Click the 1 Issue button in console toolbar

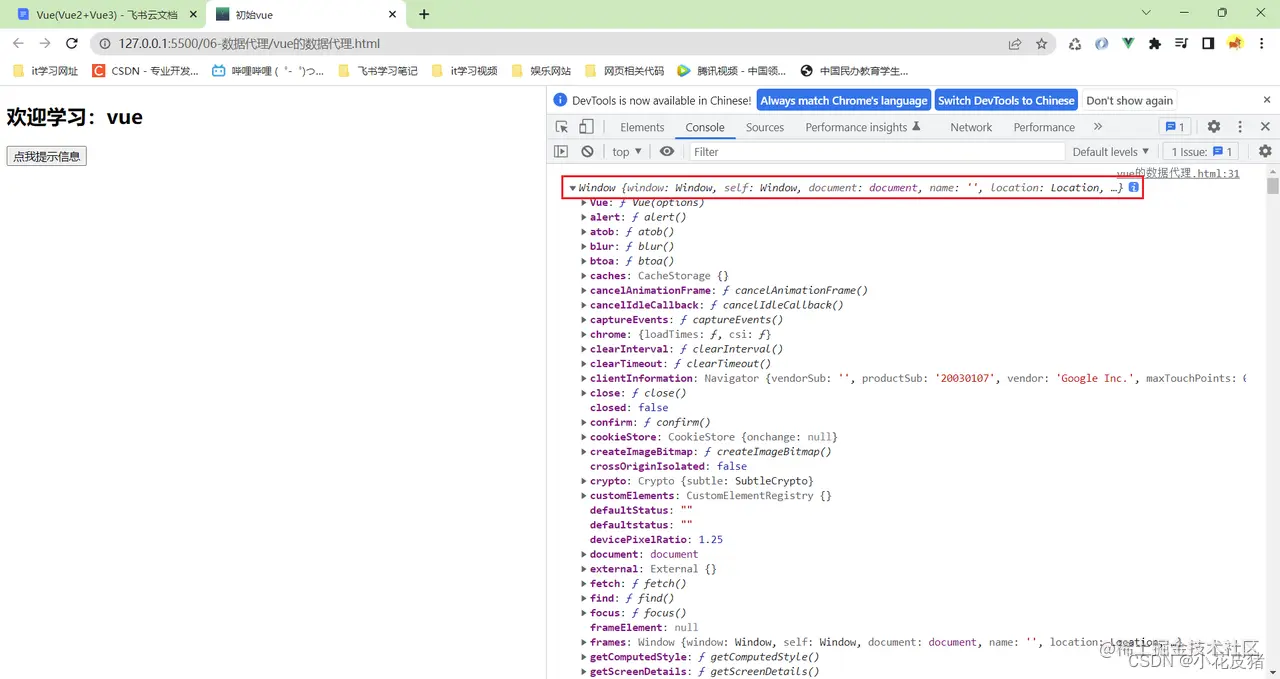click(1201, 151)
